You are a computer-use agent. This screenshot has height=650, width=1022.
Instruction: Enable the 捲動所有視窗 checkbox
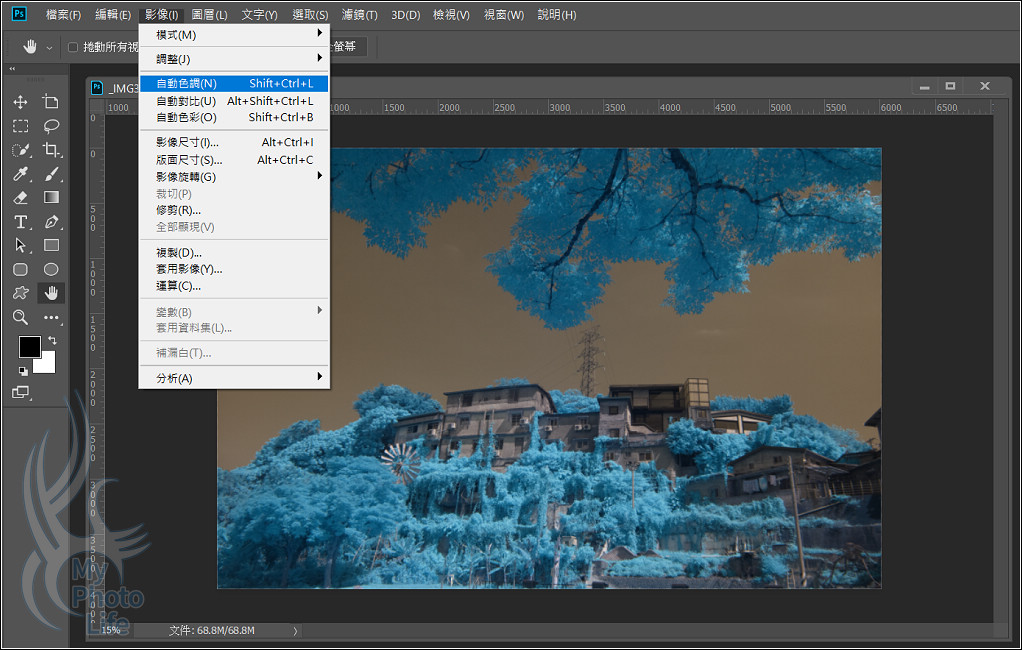click(x=73, y=47)
